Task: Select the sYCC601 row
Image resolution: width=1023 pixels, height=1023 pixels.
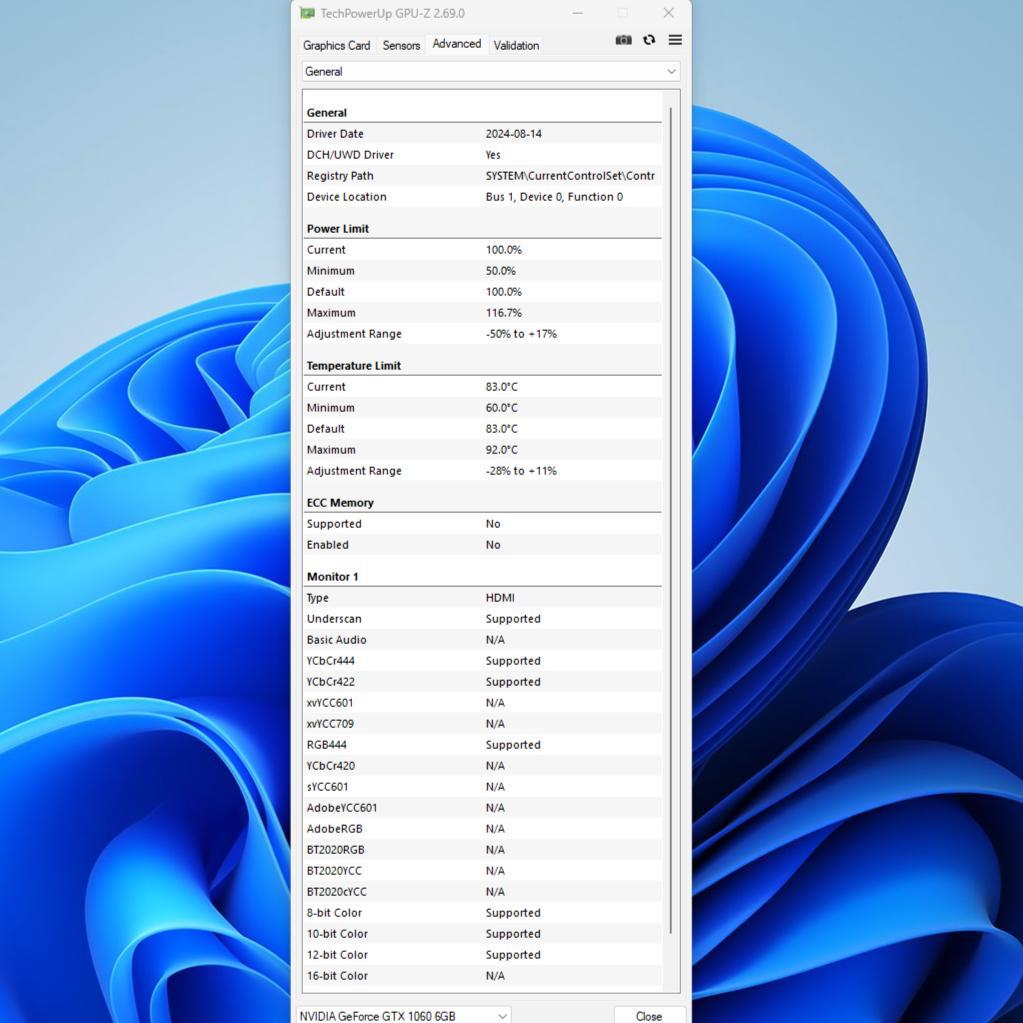Action: (483, 786)
